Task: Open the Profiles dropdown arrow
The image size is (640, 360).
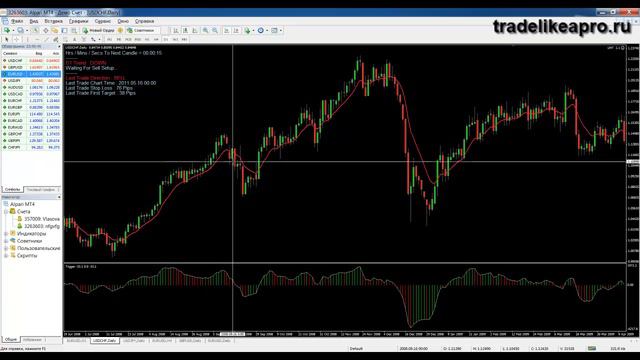Action: pyautogui.click(x=27, y=30)
